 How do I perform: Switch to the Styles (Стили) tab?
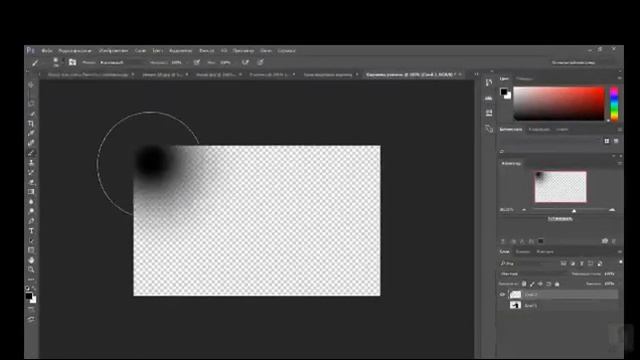click(562, 129)
